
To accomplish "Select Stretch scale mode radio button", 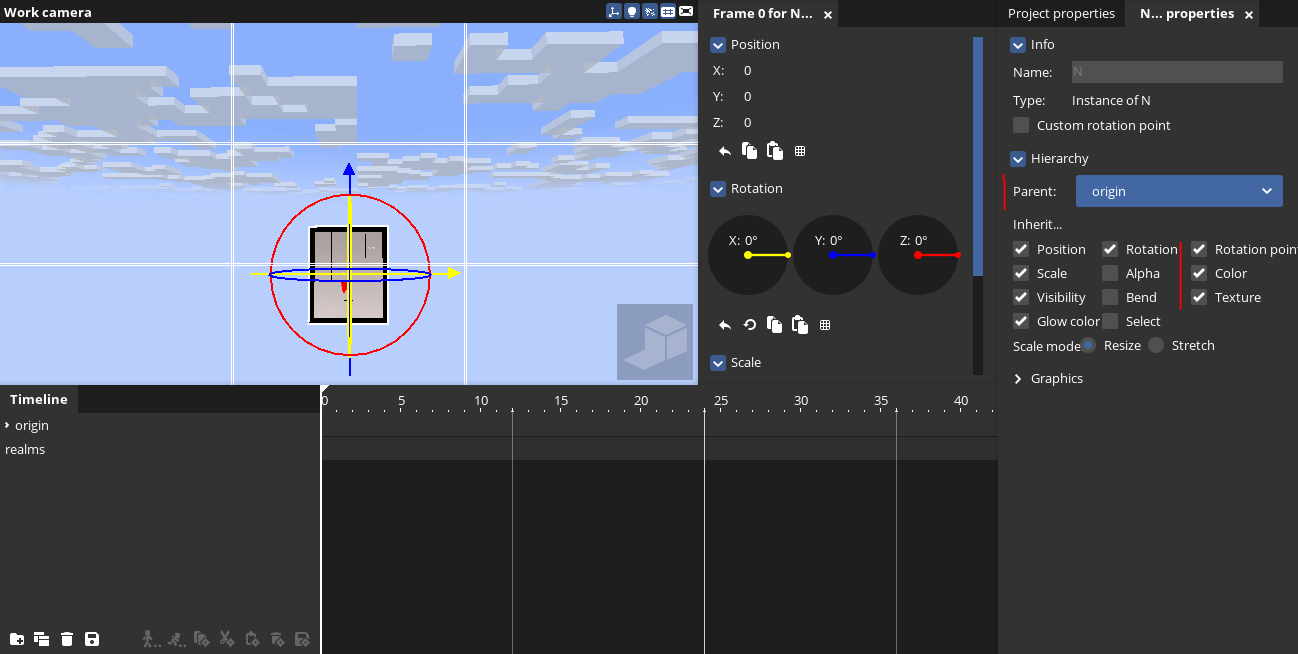I will 1156,345.
